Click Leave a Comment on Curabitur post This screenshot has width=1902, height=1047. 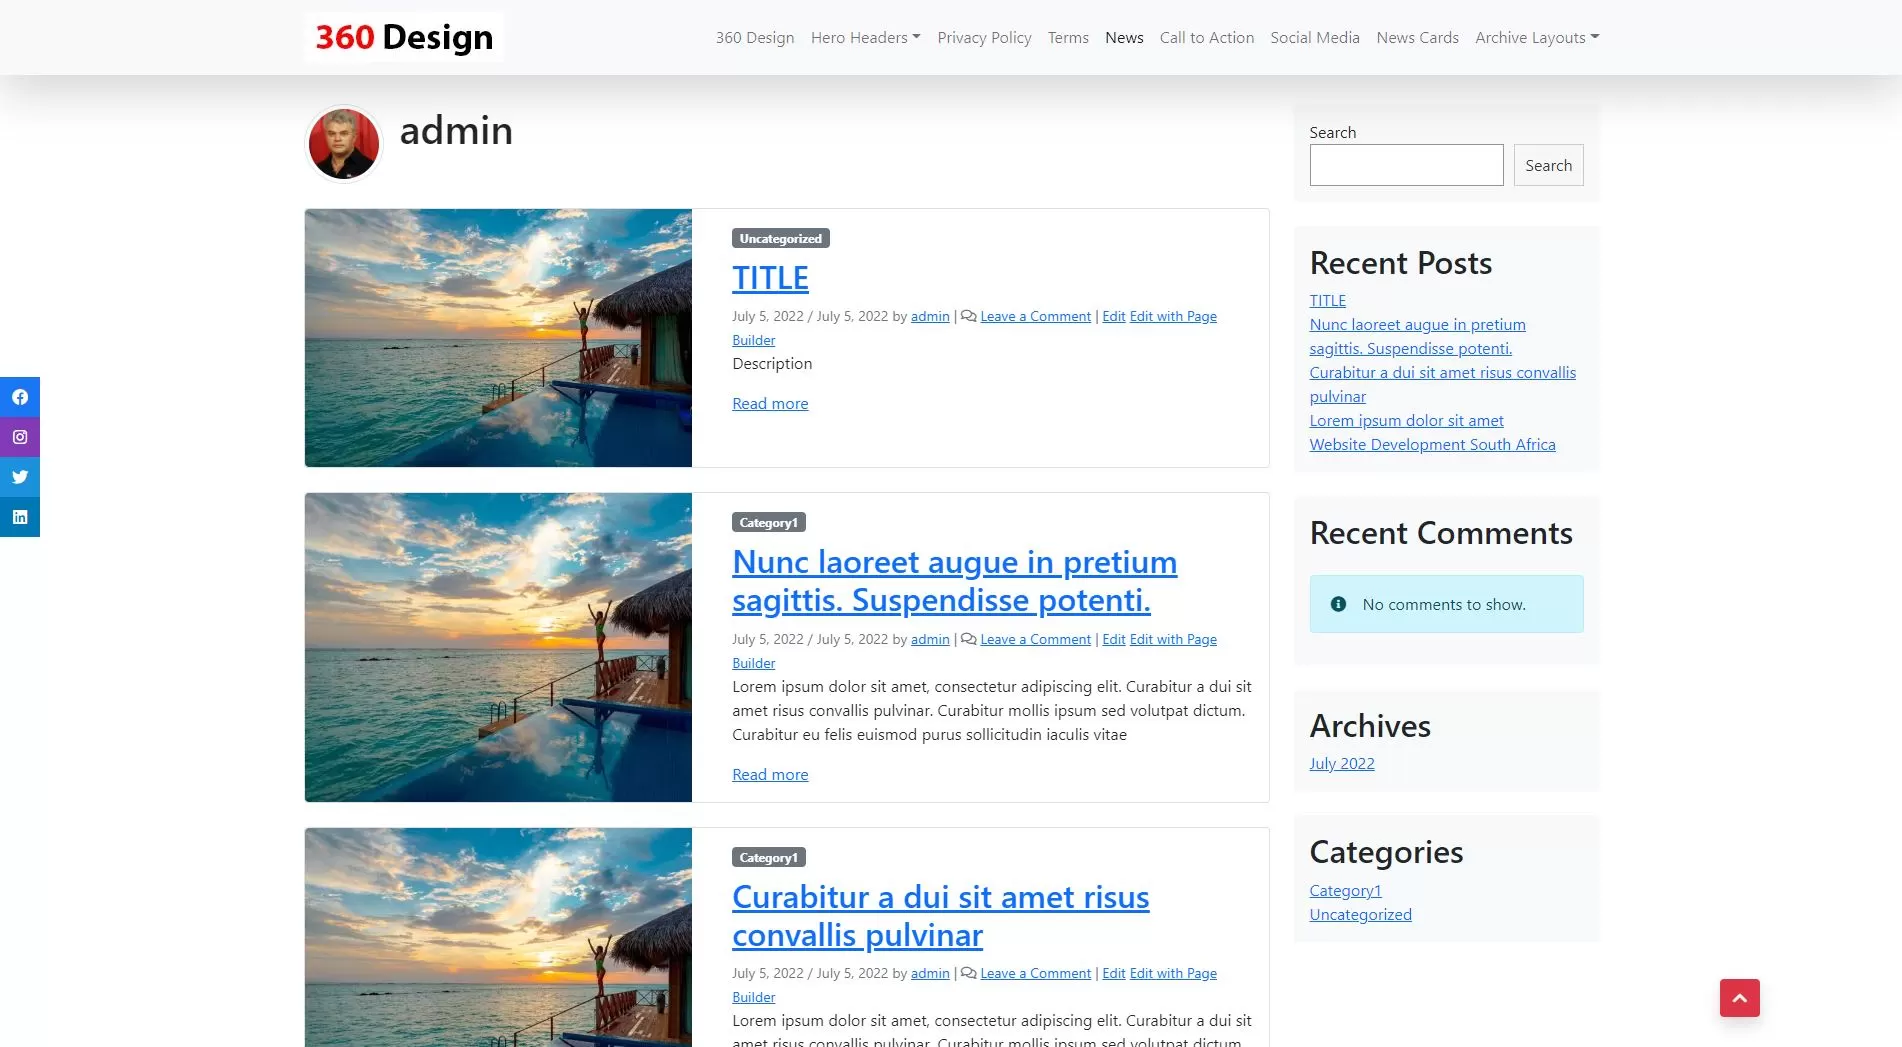click(1035, 973)
